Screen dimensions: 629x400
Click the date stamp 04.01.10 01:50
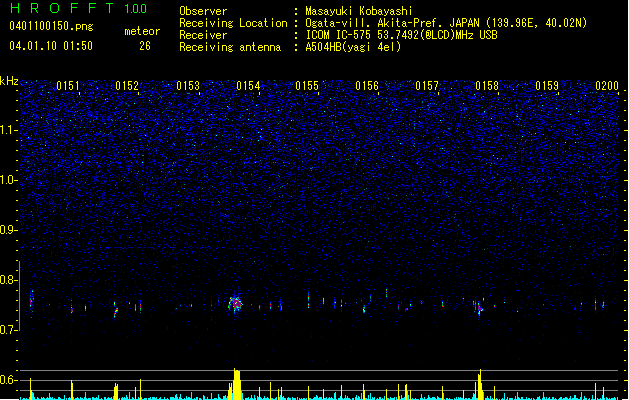tap(51, 46)
